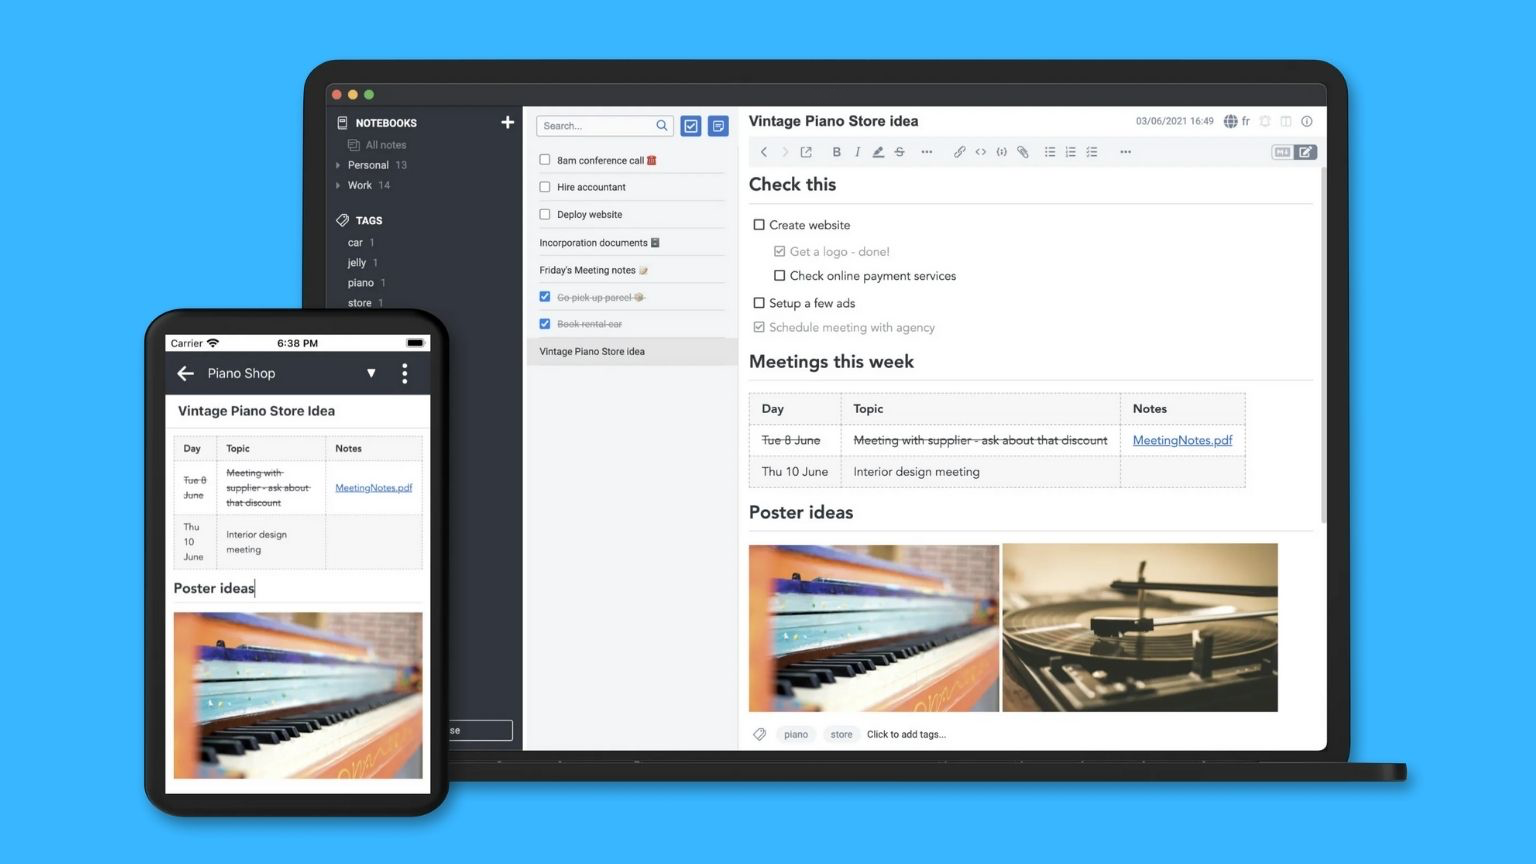Open the last toolbar overflow dots

pos(1125,152)
